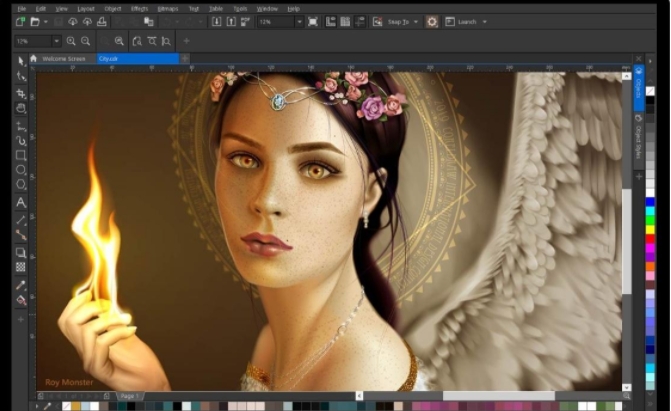
Task: Click the Zoom in magnifier
Action: pos(71,41)
